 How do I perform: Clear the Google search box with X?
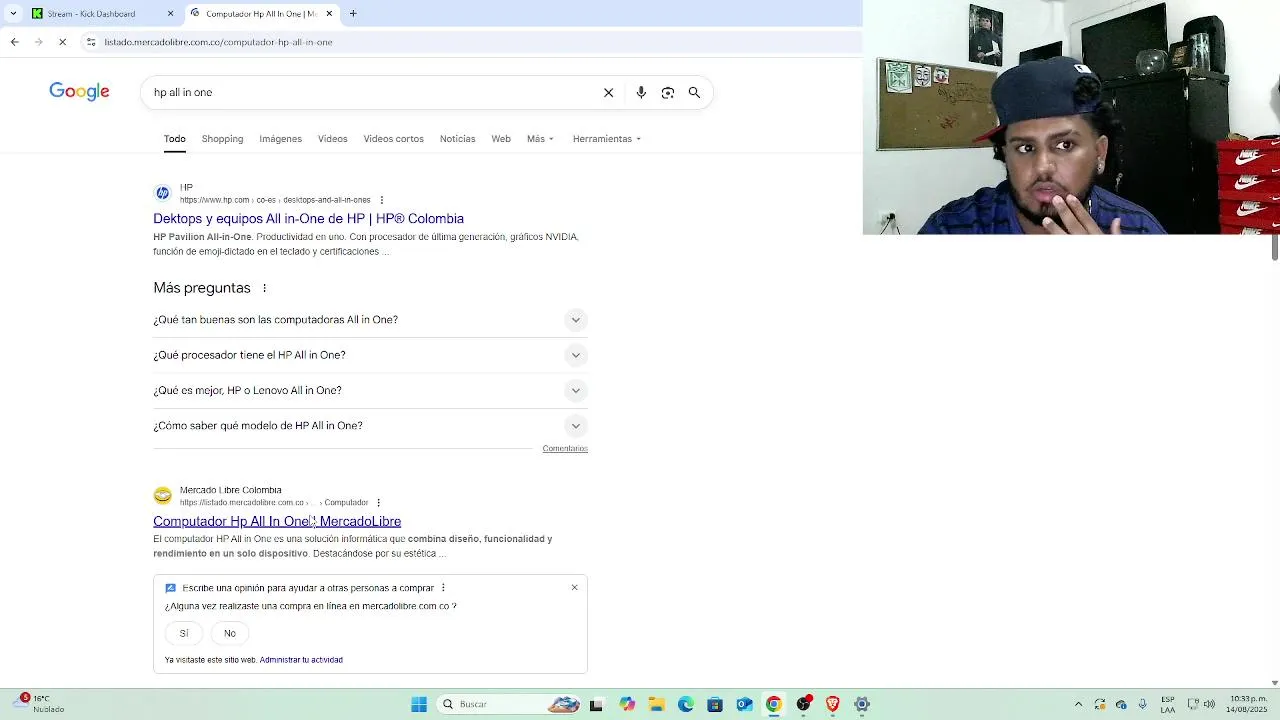pyautogui.click(x=608, y=92)
